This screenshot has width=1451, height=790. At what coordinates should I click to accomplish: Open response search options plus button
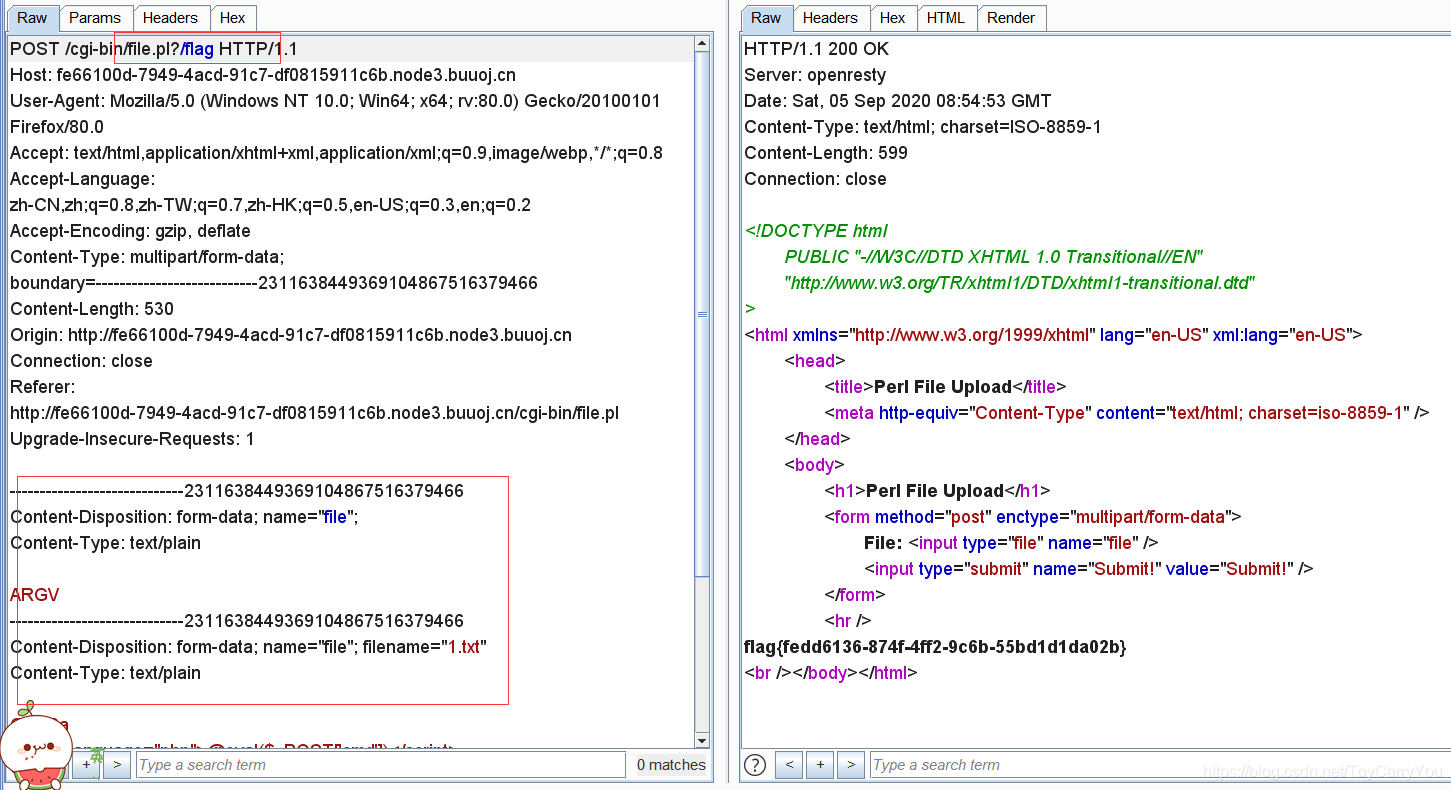click(820, 765)
